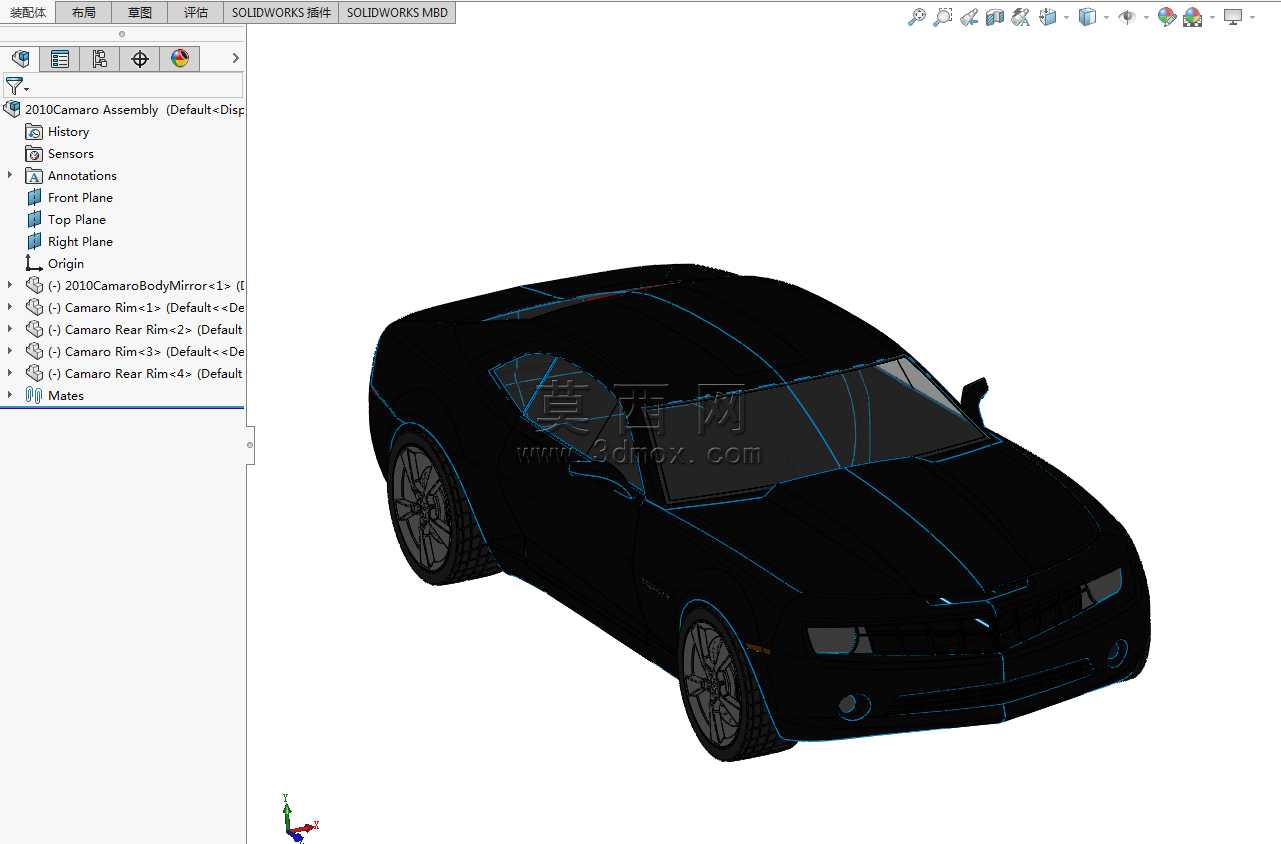Activate the Section View tool
Screen dimensions: 1281x844
[994, 17]
